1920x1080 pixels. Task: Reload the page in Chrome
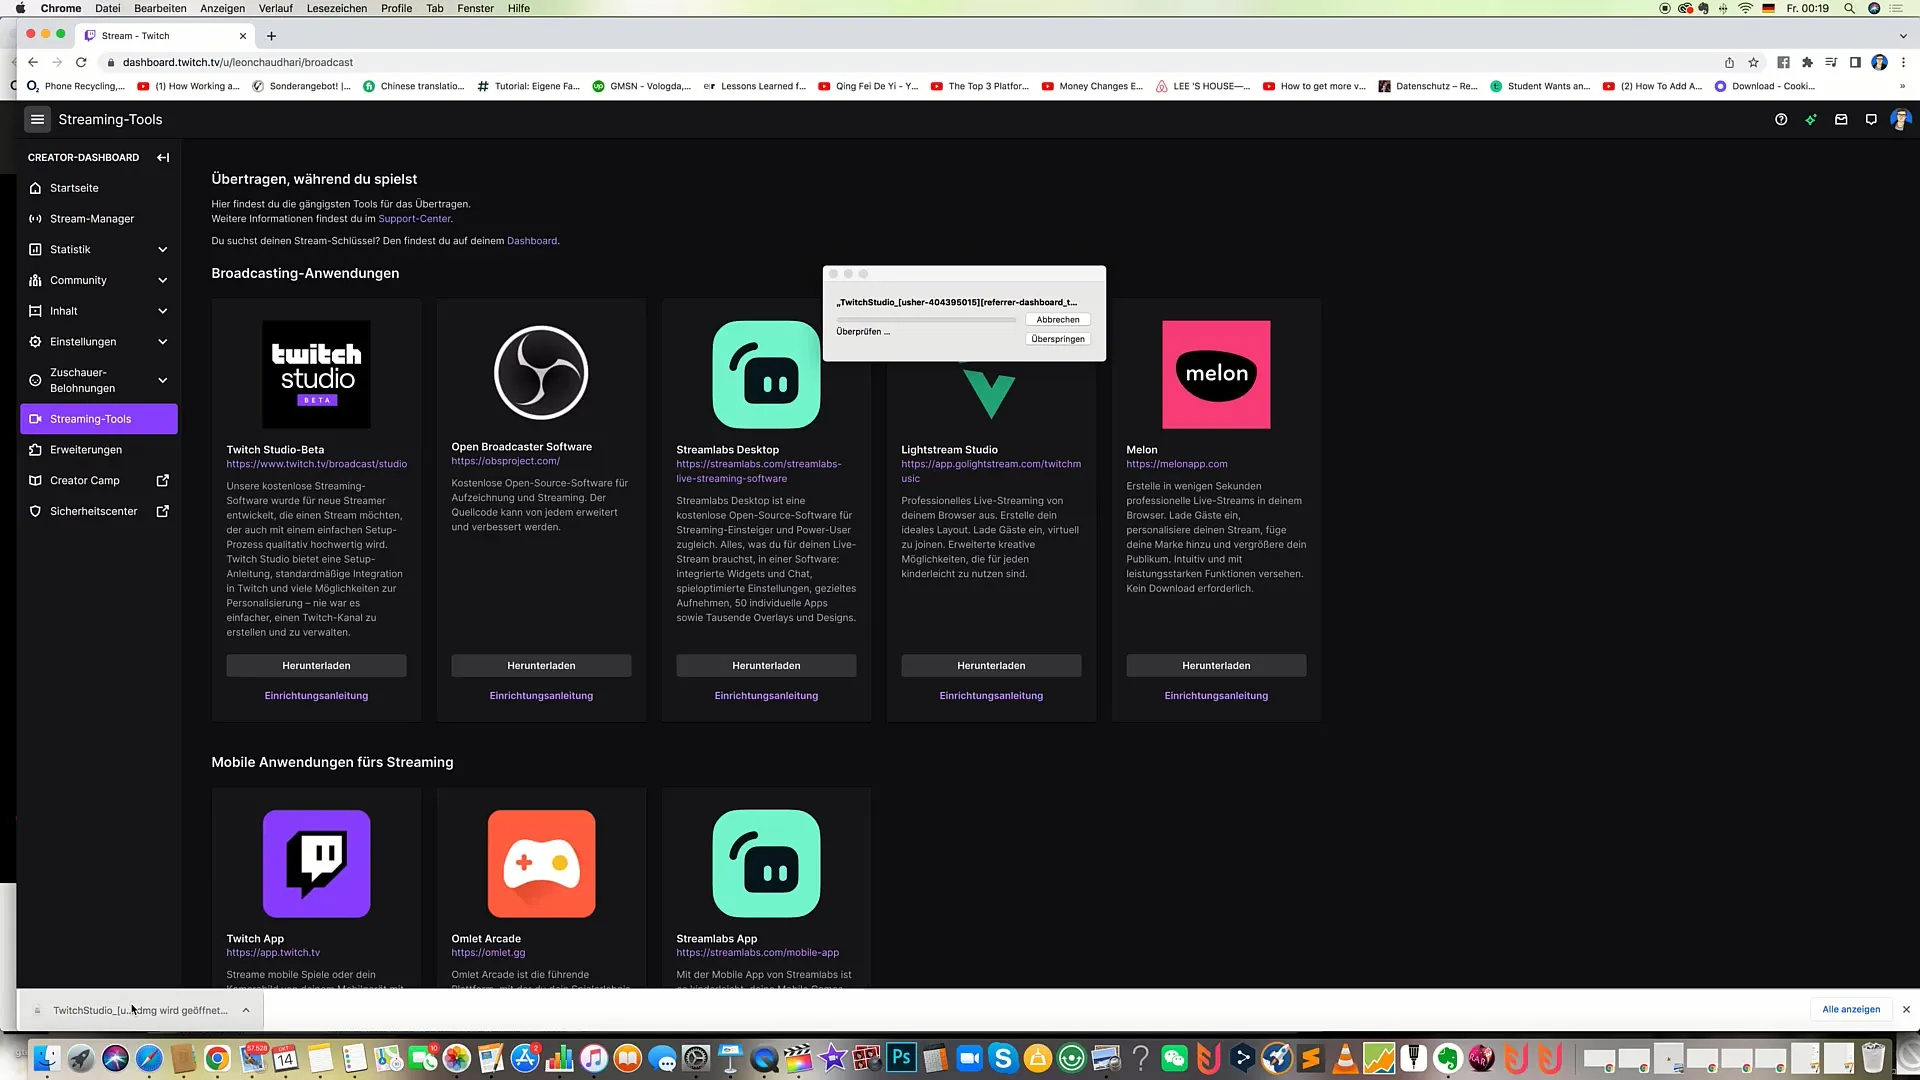[x=81, y=62]
